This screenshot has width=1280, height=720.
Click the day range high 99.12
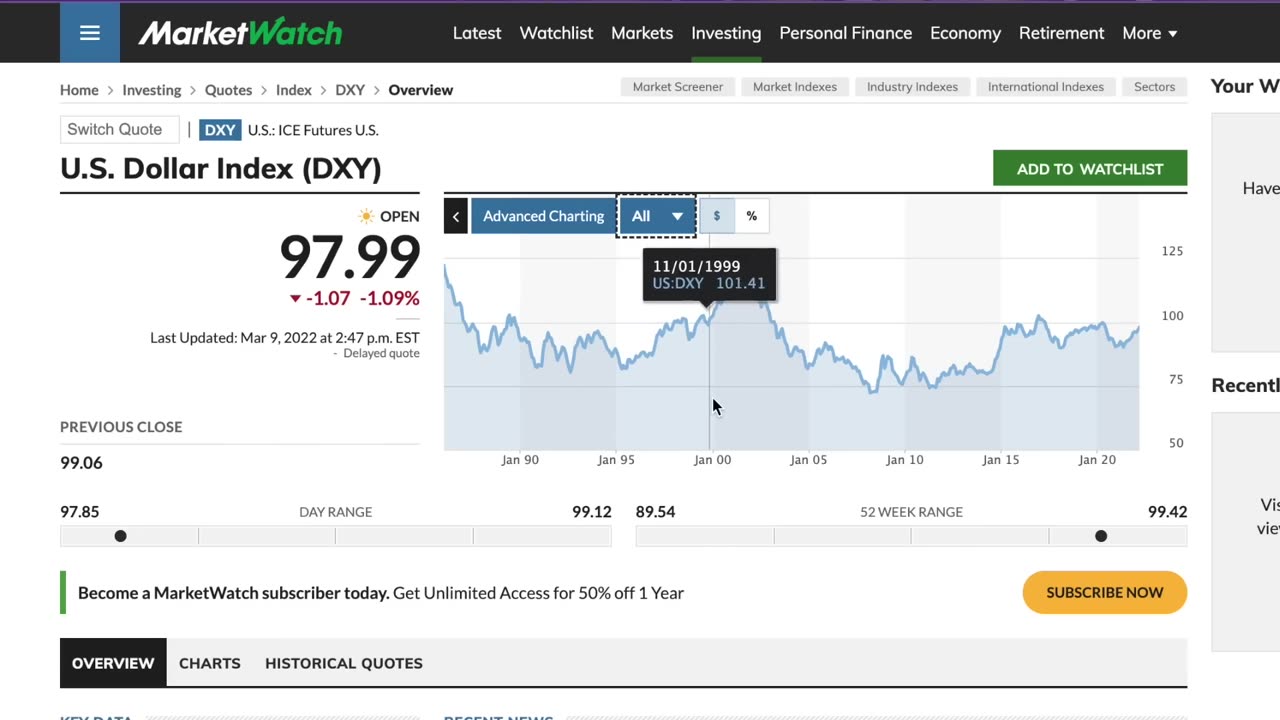point(592,512)
